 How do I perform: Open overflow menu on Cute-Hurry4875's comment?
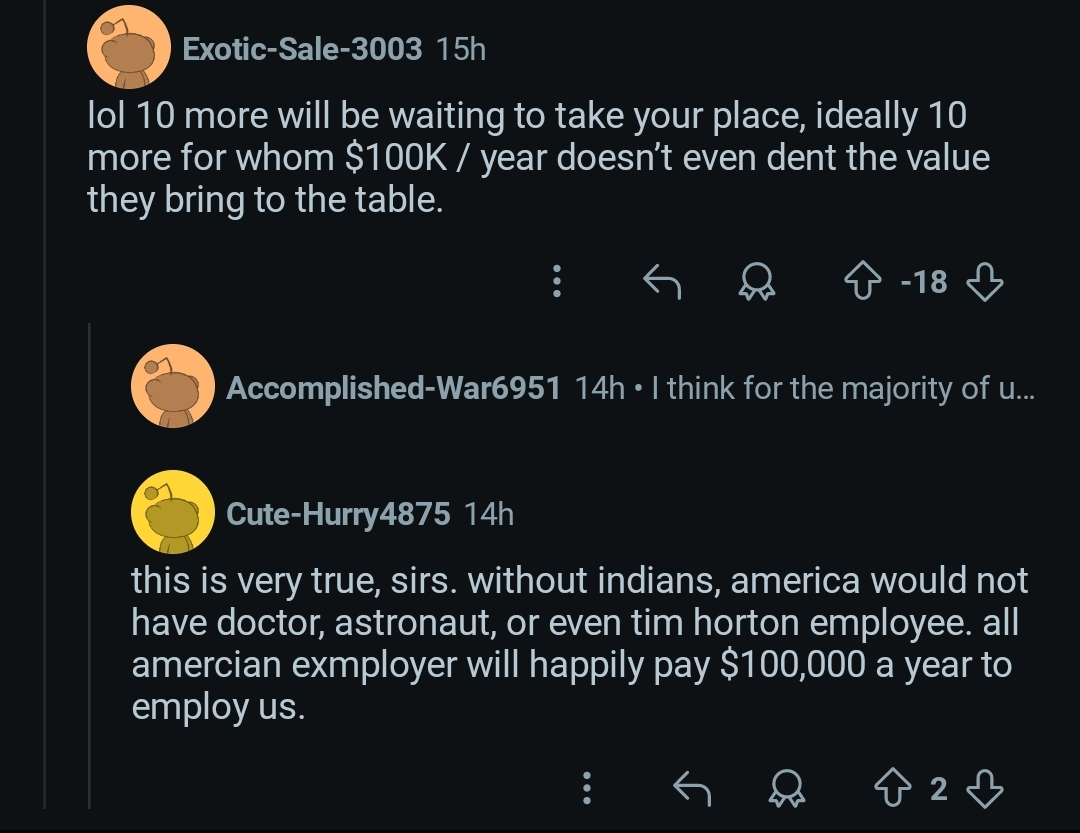click(x=588, y=789)
